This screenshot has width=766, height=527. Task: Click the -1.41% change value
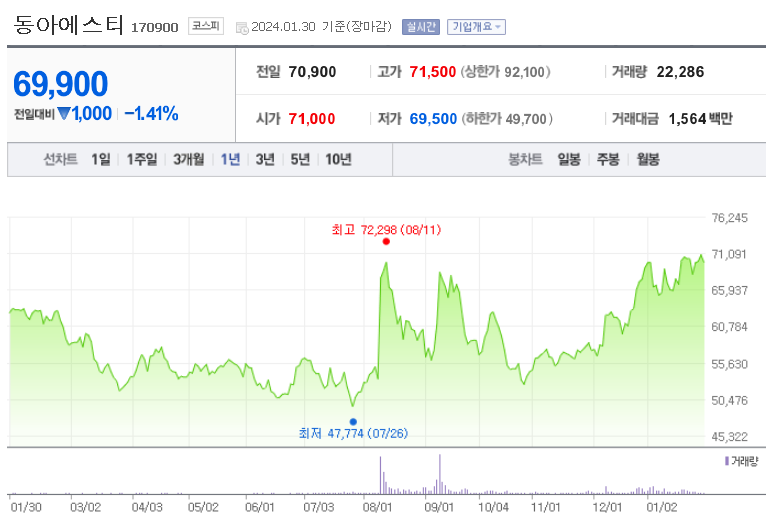click(x=151, y=114)
